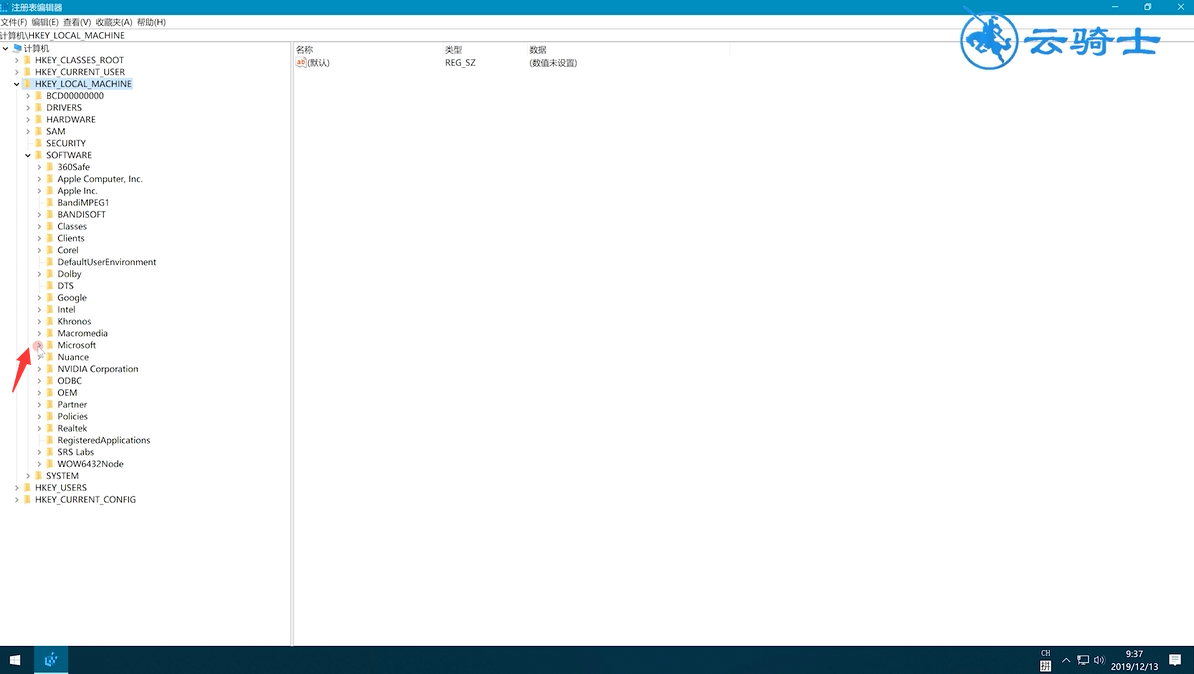Click the DTS folder icon
The image size is (1194, 674).
point(50,286)
